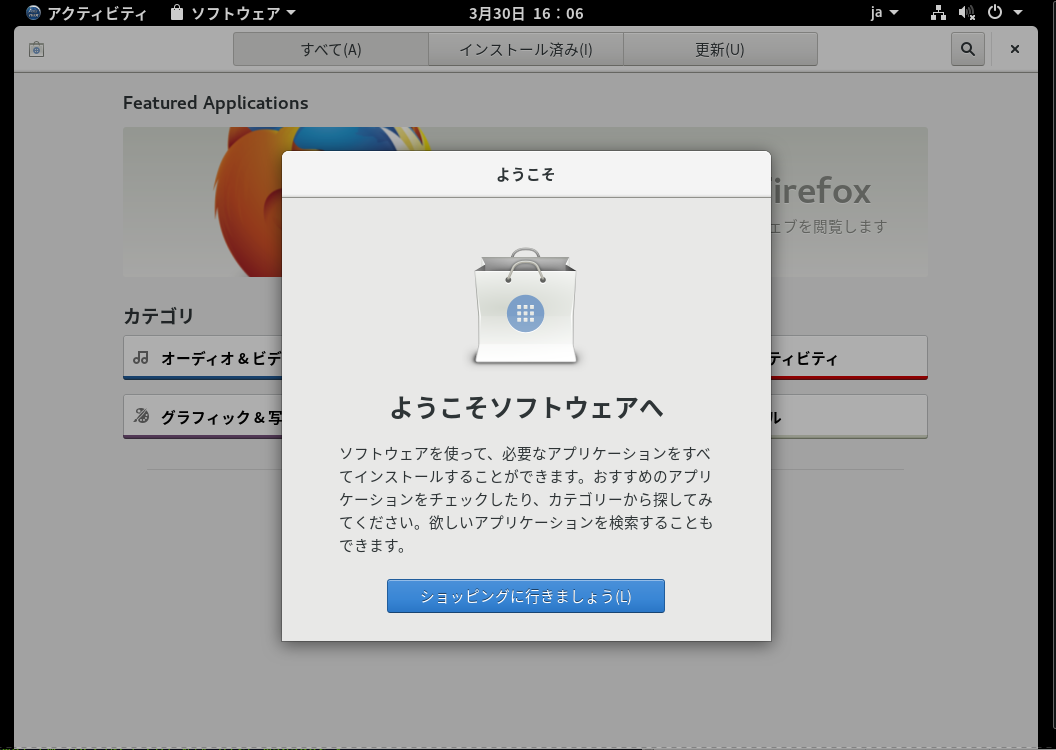Open the アクティビティ overview
Screen dimensions: 1056x750
[x=86, y=13]
